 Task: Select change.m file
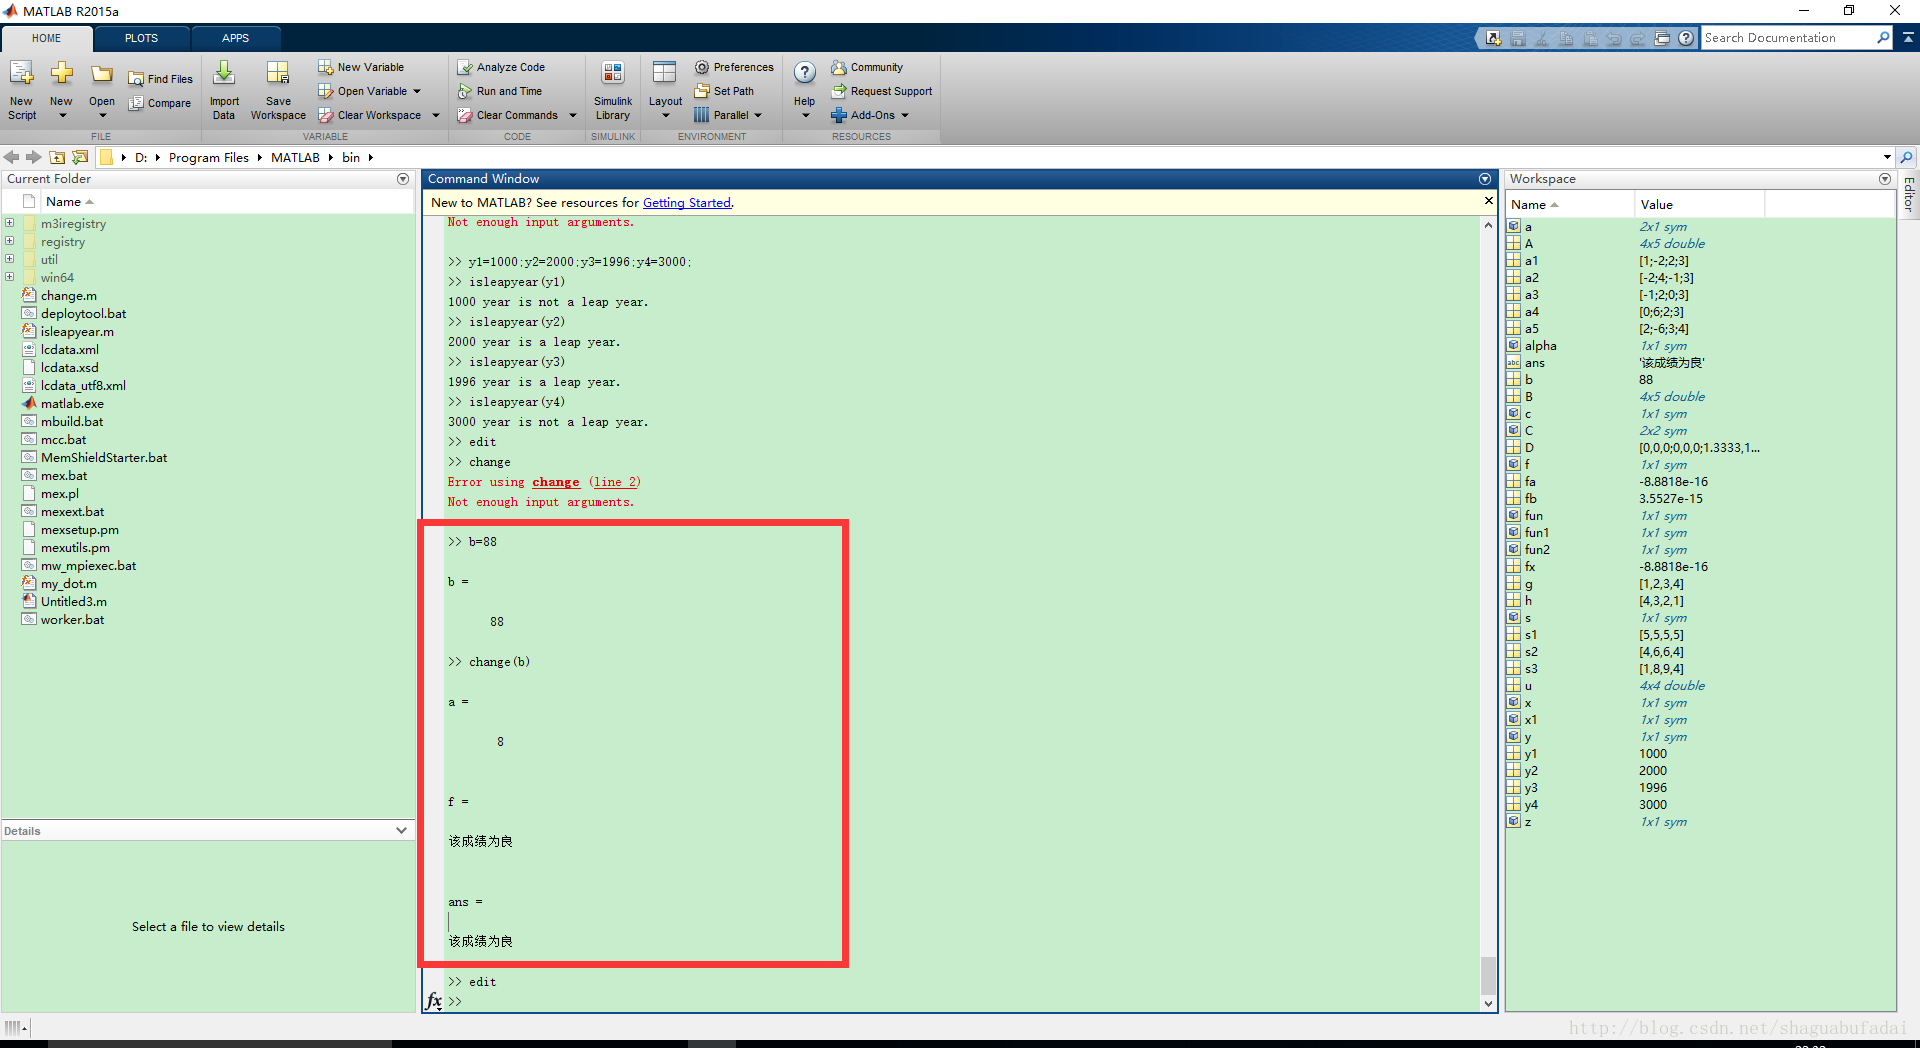(69, 296)
